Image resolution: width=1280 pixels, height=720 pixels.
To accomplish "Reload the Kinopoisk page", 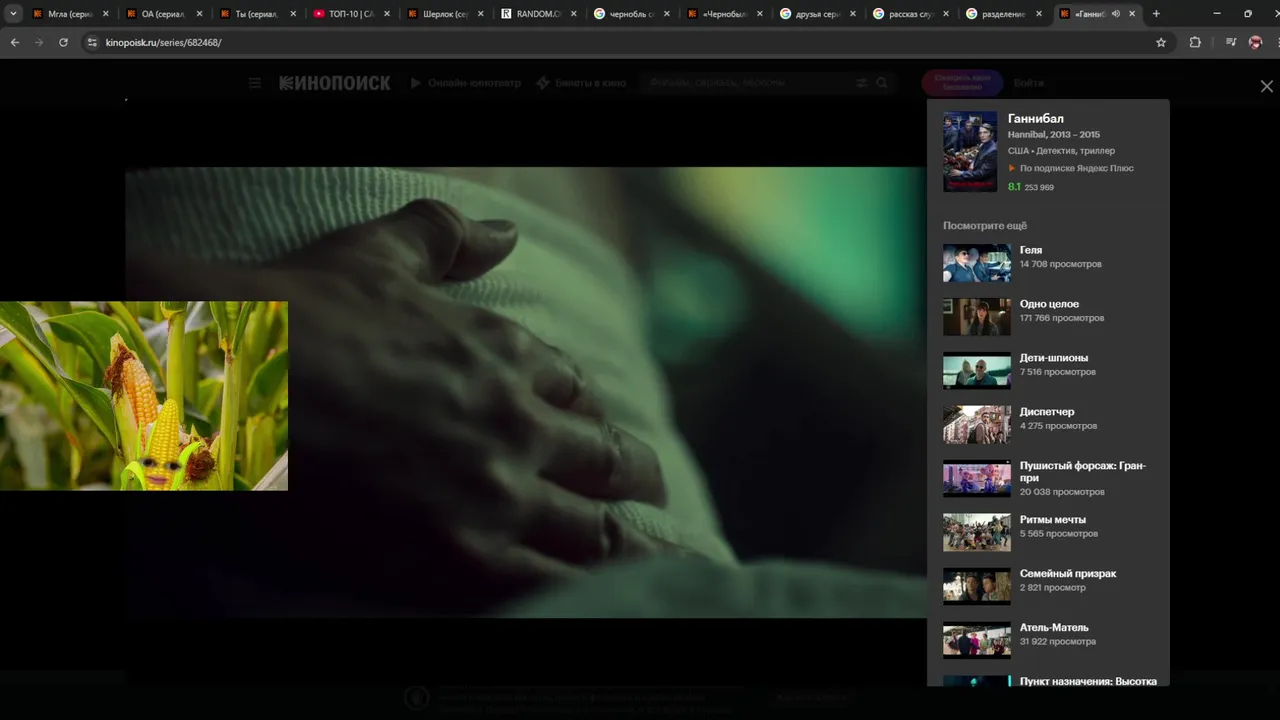I will coord(63,42).
